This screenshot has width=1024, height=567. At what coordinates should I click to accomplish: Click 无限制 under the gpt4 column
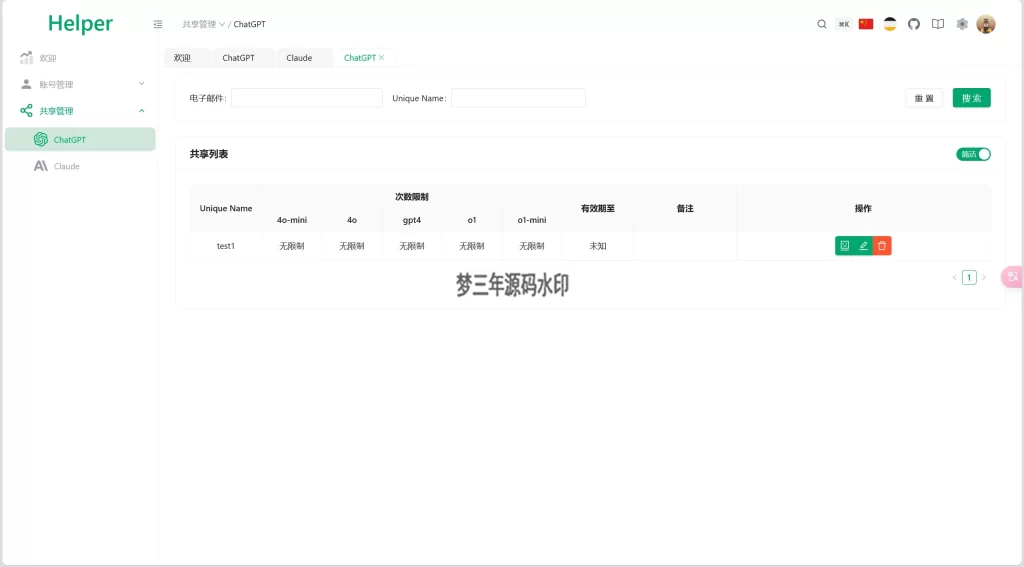click(412, 246)
